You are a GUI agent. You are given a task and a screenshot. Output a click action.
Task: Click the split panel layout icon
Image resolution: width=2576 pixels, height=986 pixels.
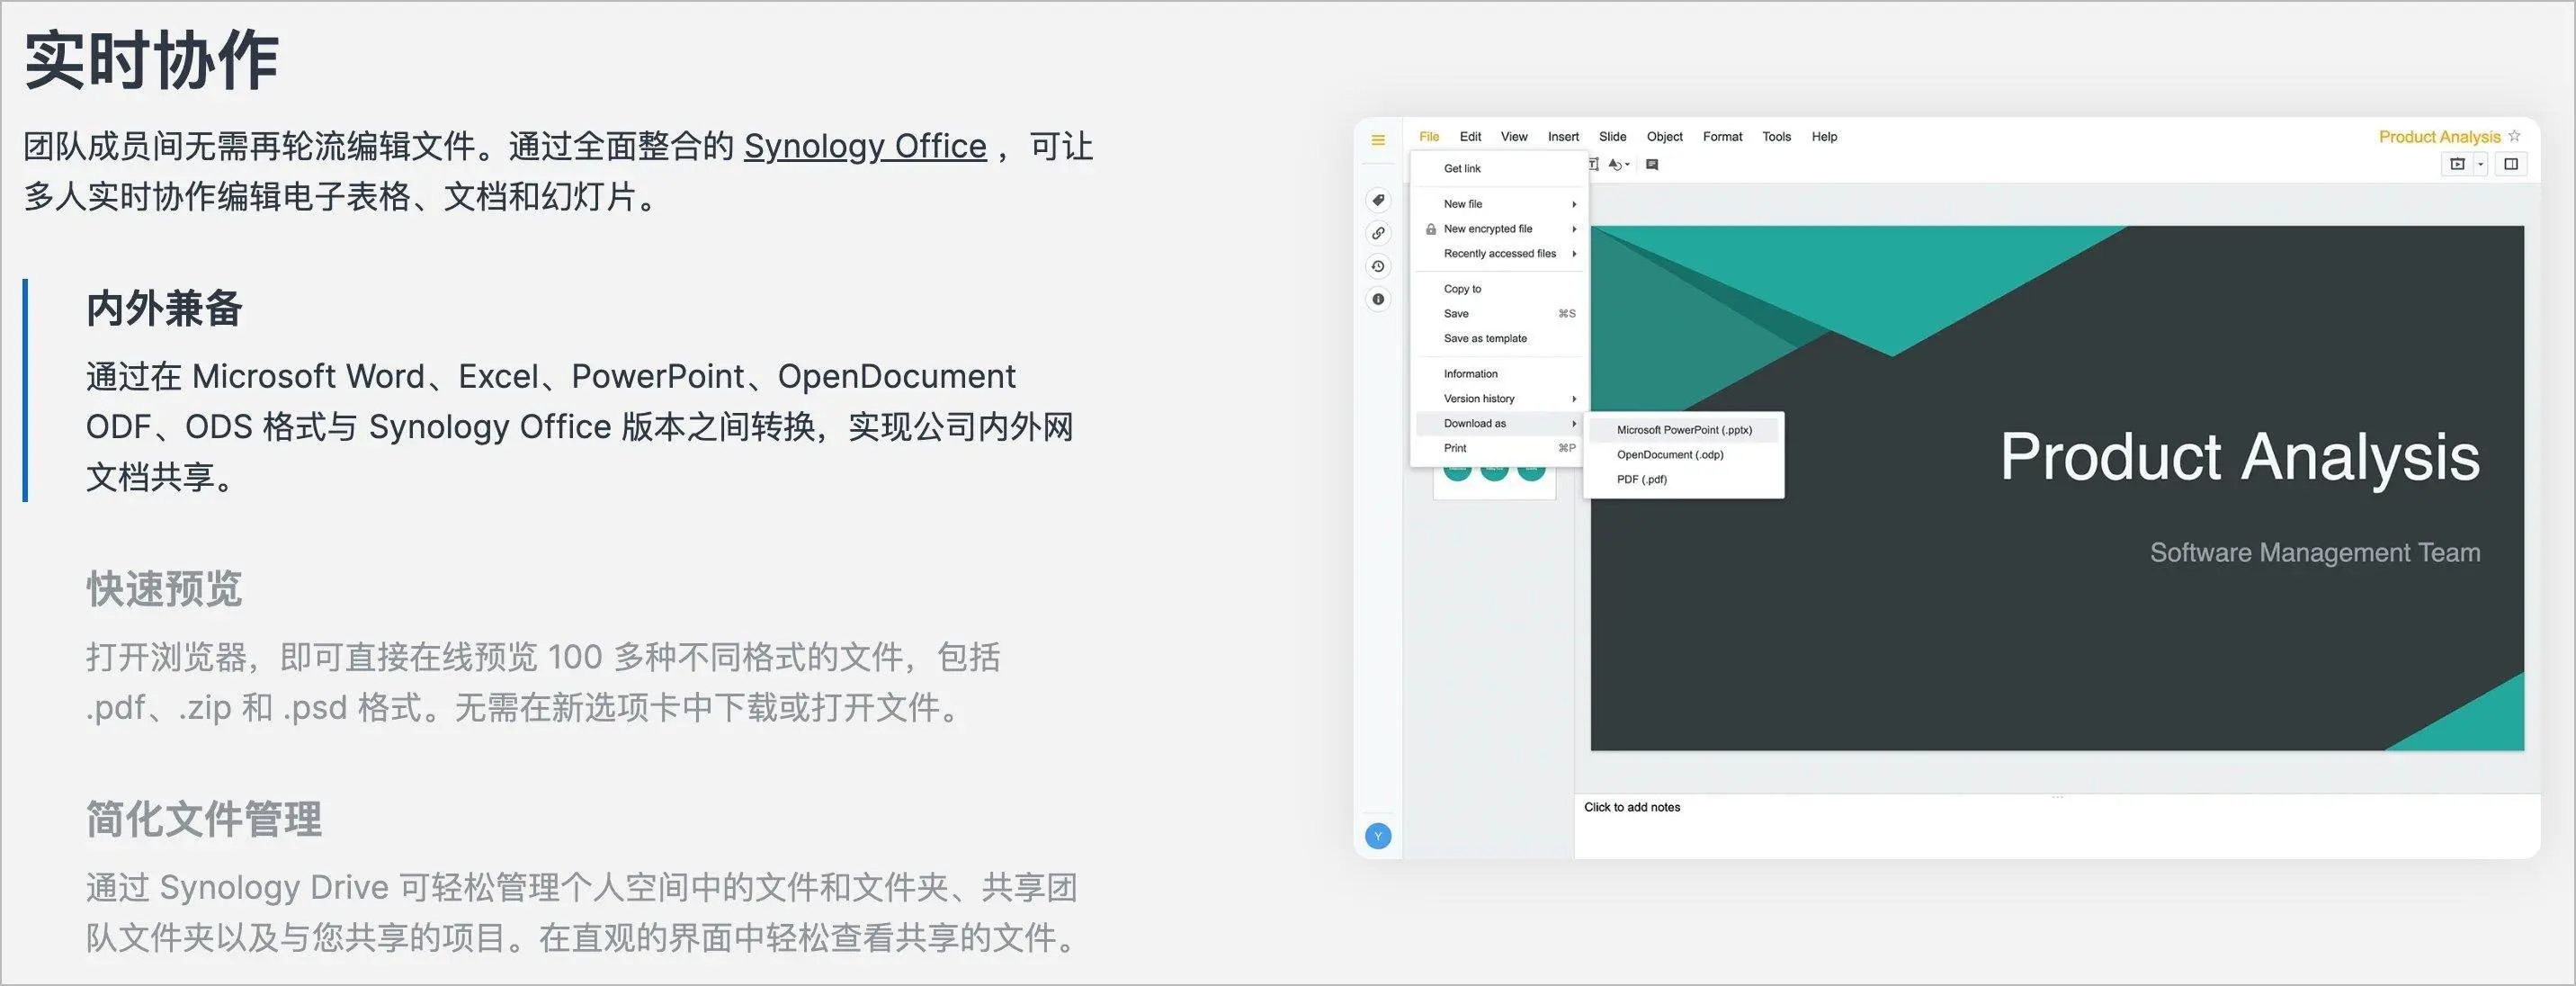(2511, 164)
